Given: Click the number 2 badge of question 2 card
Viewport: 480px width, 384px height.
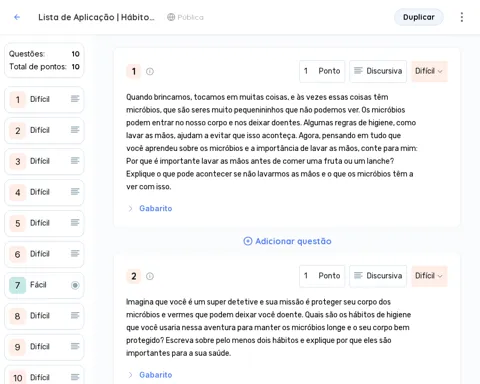Looking at the screenshot, I should pos(134,276).
